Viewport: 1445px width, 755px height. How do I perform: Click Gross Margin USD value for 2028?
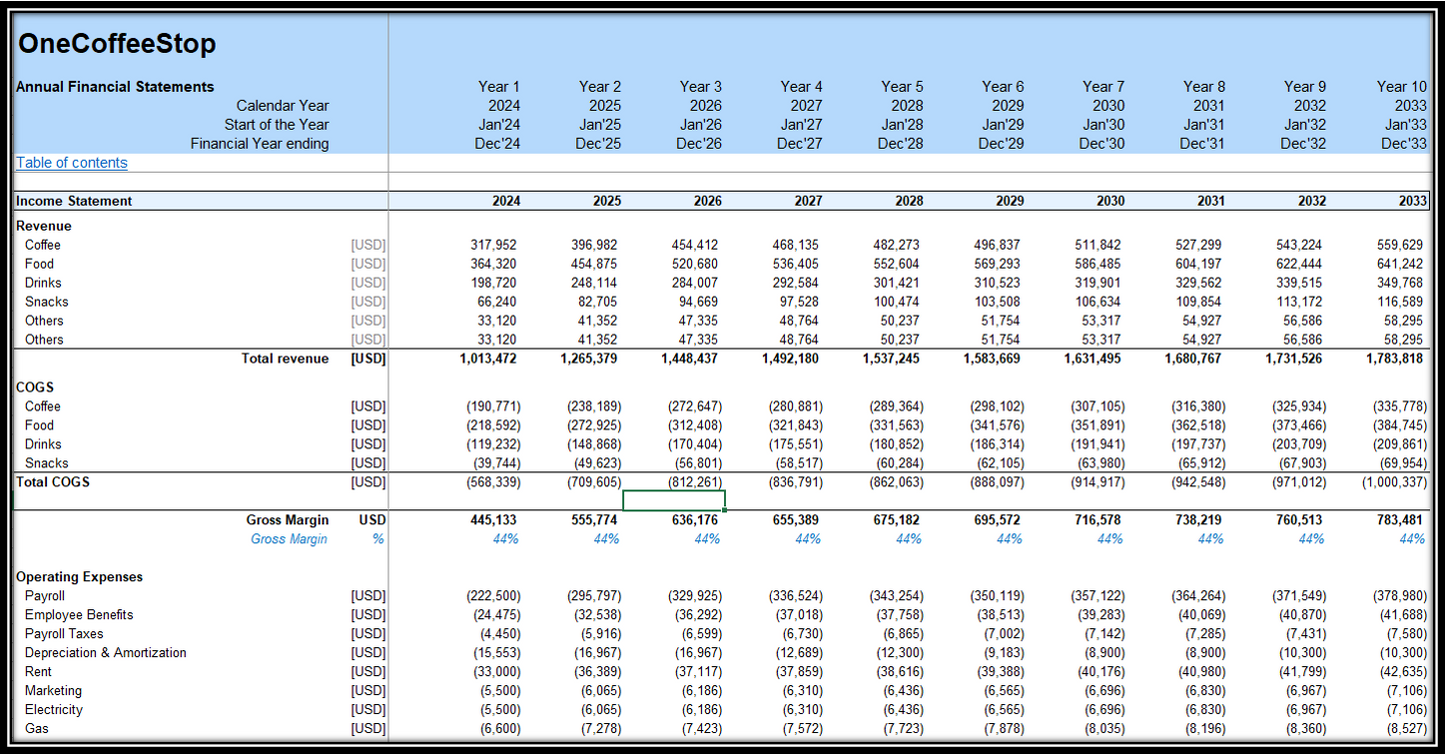click(897, 520)
